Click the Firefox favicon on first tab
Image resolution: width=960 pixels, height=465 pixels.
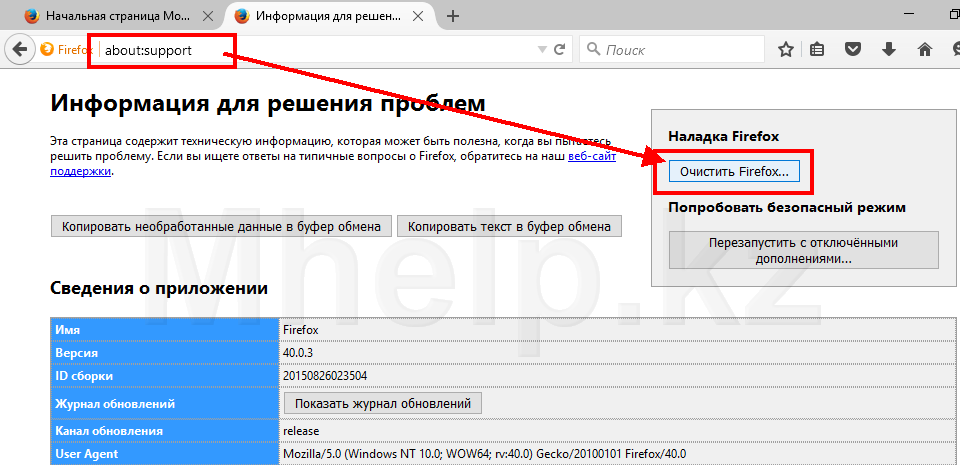click(x=32, y=17)
